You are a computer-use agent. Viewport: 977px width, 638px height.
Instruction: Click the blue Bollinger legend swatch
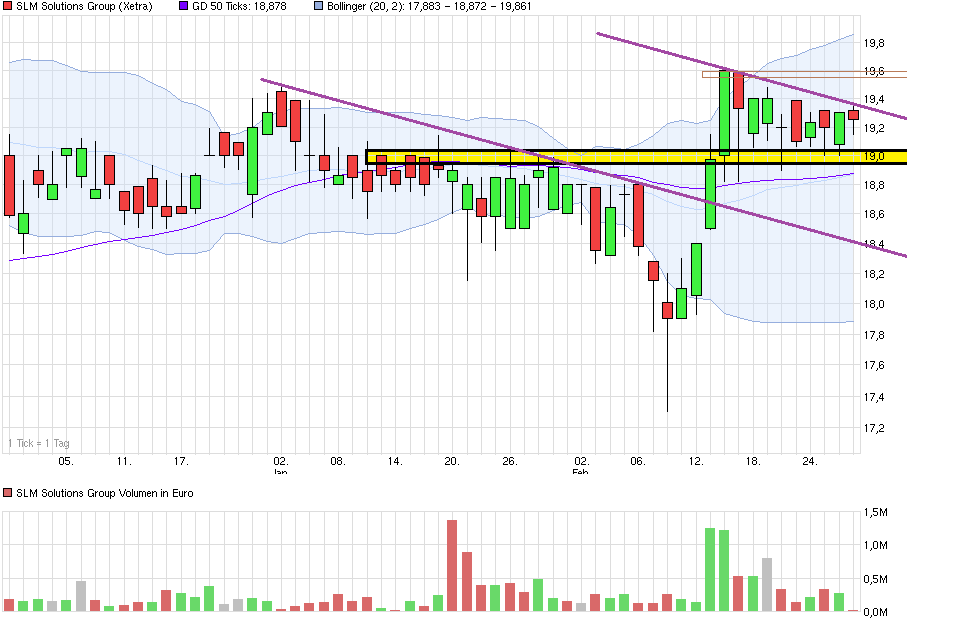tap(318, 6)
